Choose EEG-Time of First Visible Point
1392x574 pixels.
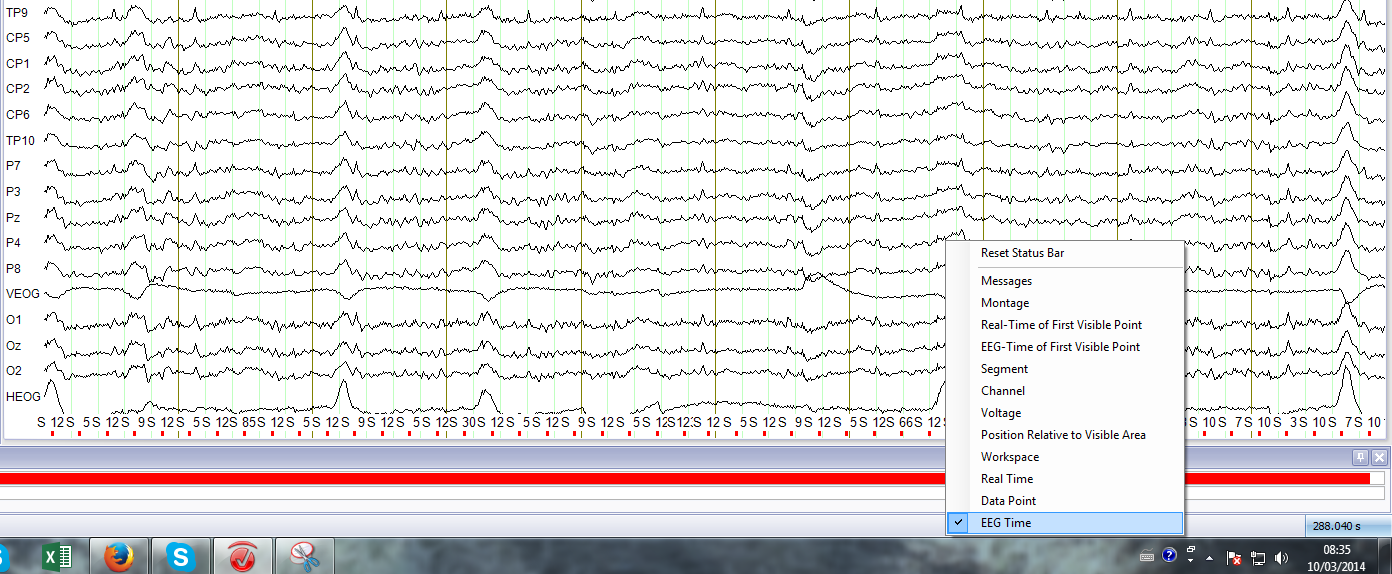(1064, 347)
